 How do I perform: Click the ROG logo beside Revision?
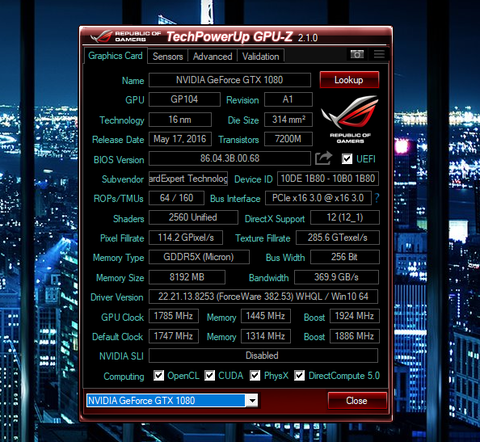coord(350,120)
